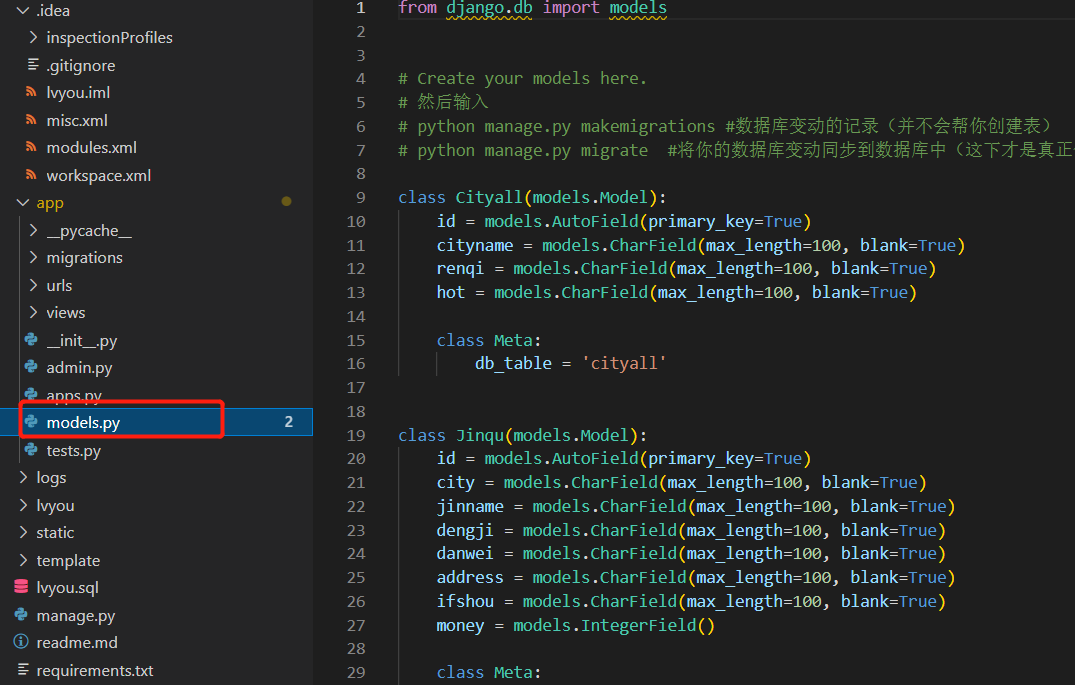Click the danwei field name
1075x685 pixels.
pyautogui.click(x=465, y=553)
